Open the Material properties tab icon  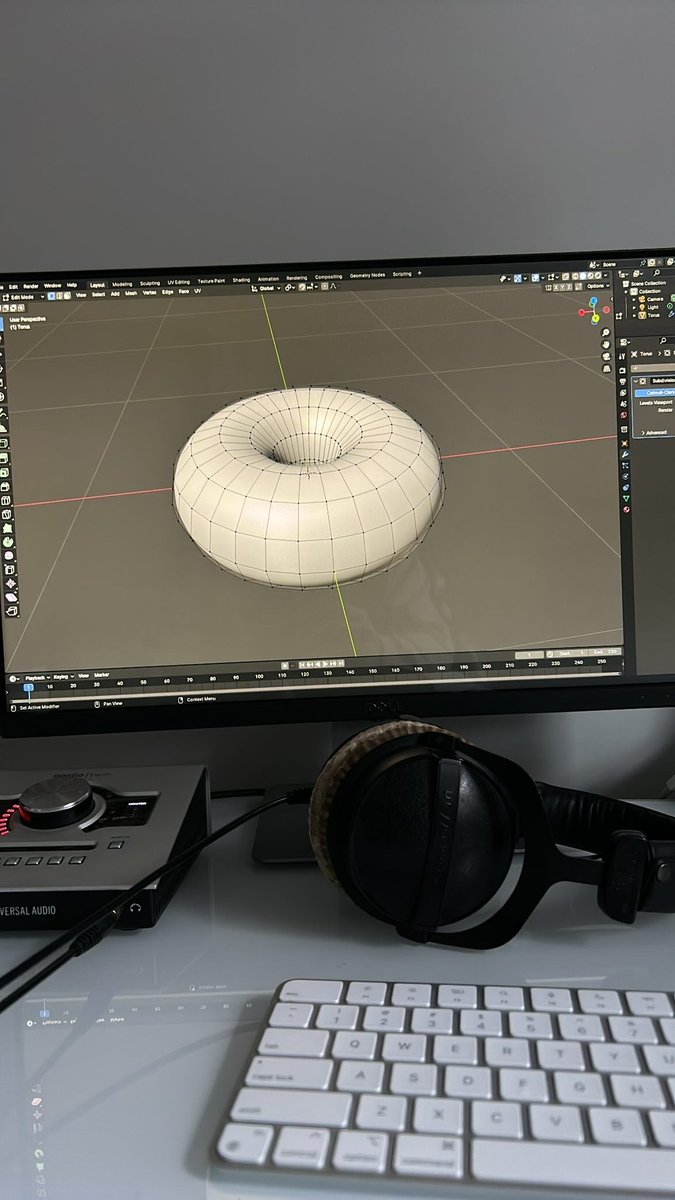626,510
